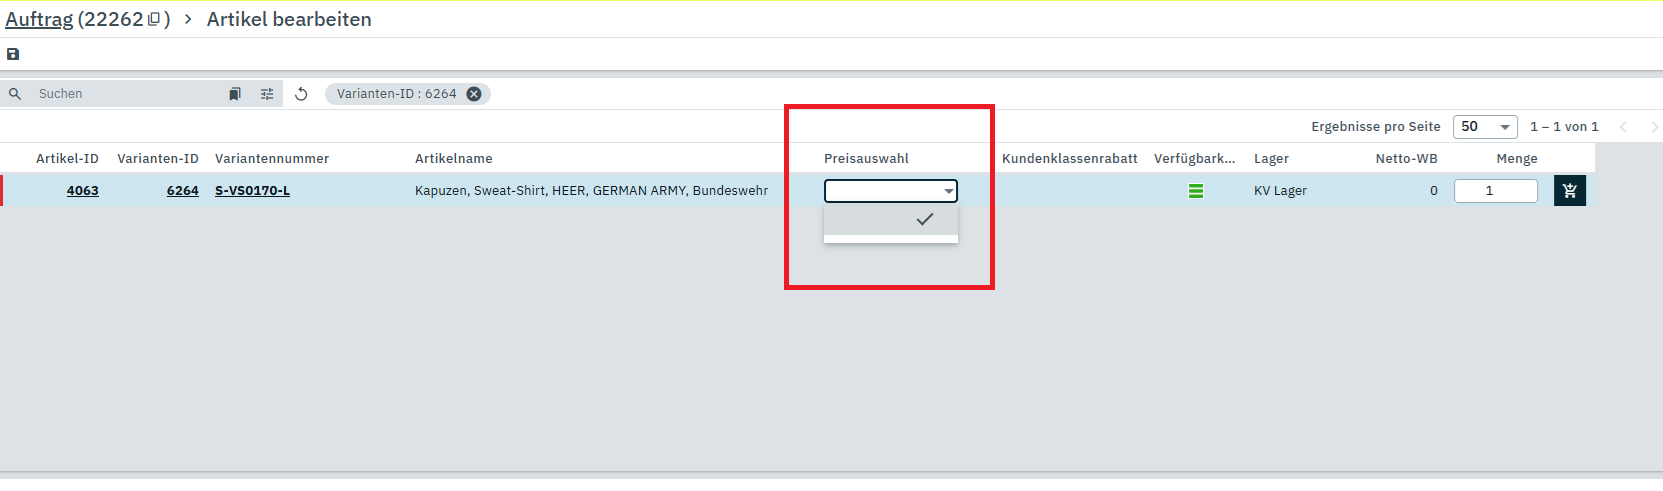Open variant number S-VS0170-L link
The width and height of the screenshot is (1663, 491).
(252, 191)
